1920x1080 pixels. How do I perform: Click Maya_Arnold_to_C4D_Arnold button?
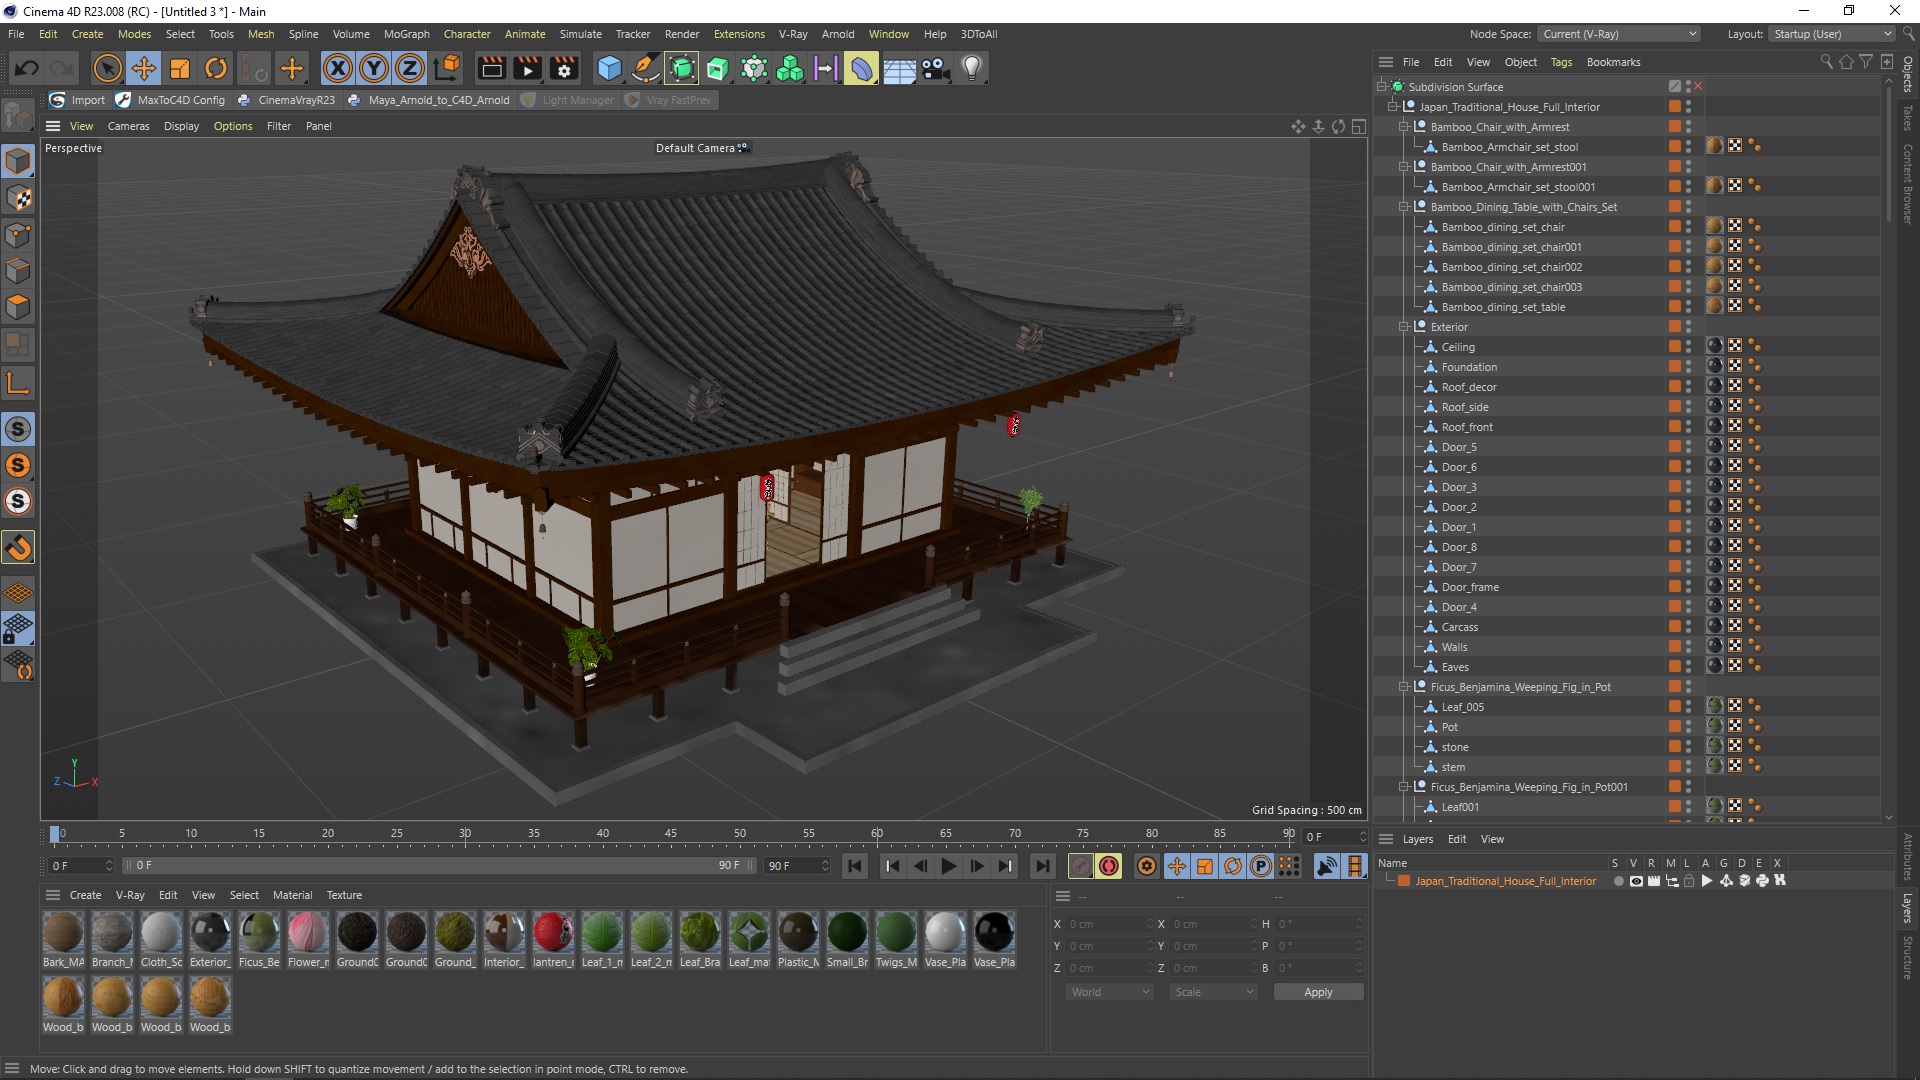429,100
